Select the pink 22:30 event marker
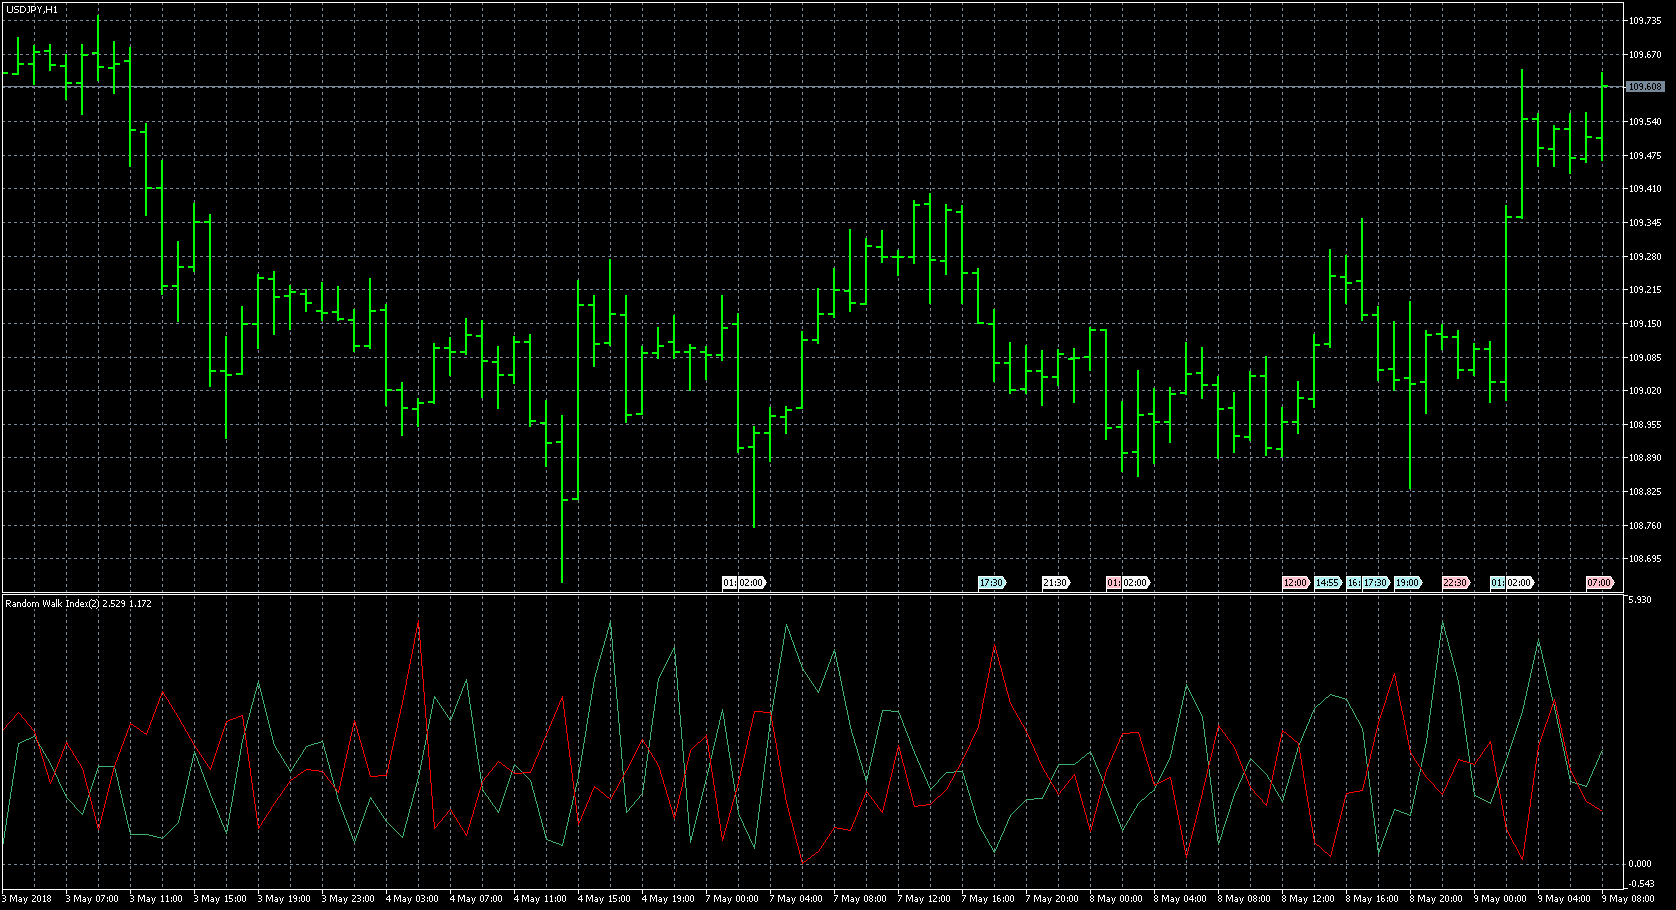The height and width of the screenshot is (910, 1676). [1455, 583]
